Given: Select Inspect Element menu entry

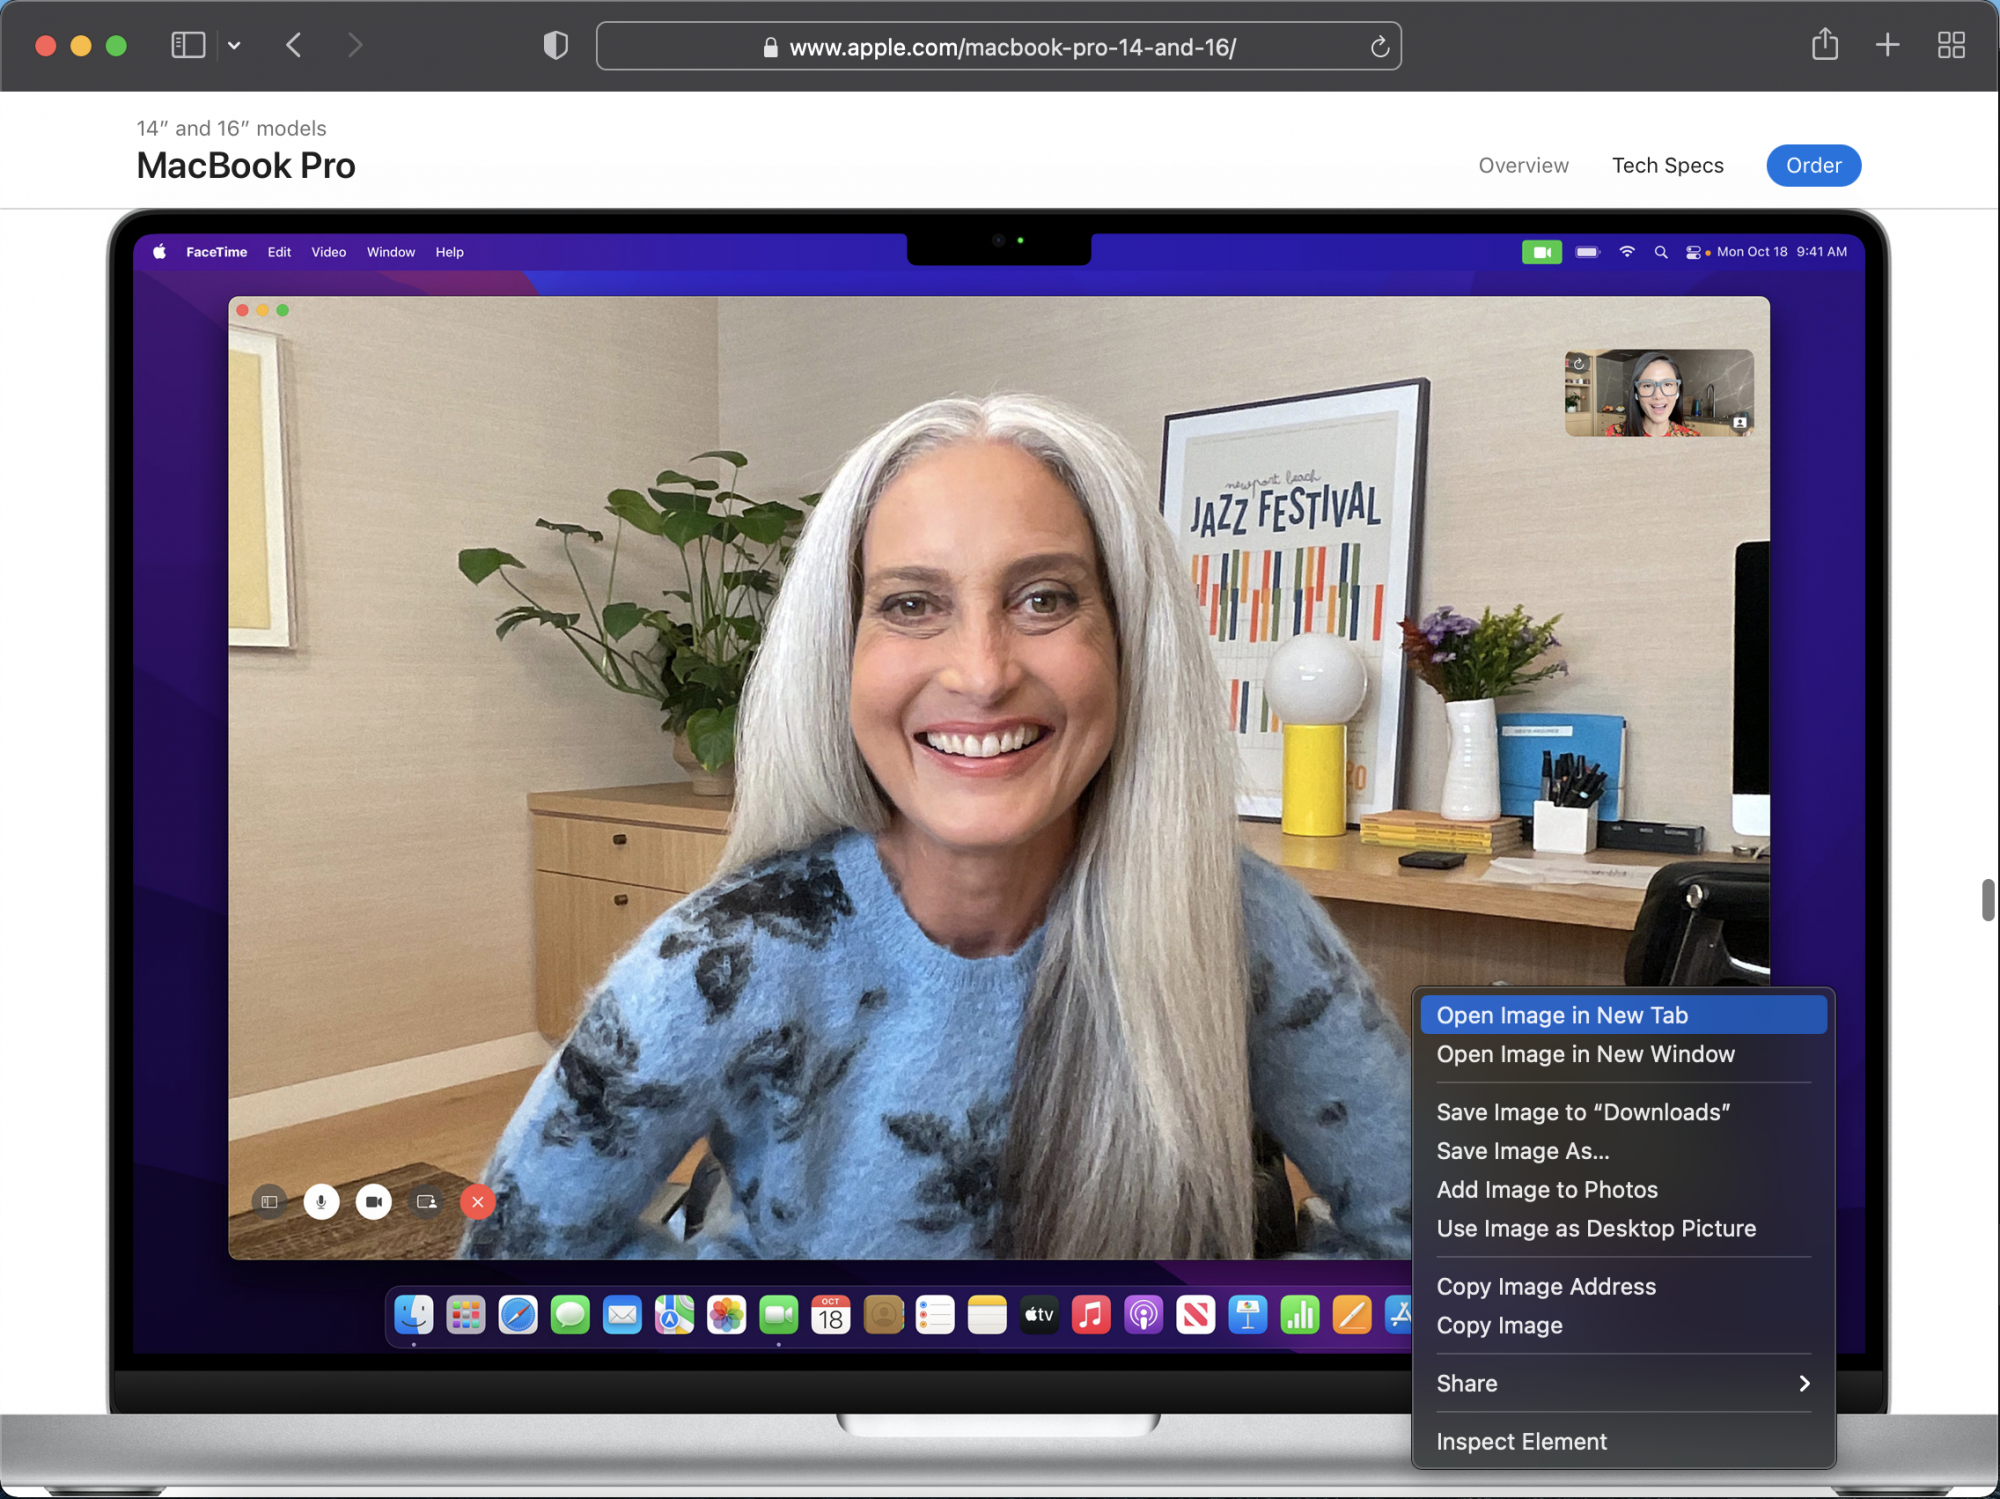Looking at the screenshot, I should pyautogui.click(x=1521, y=1441).
